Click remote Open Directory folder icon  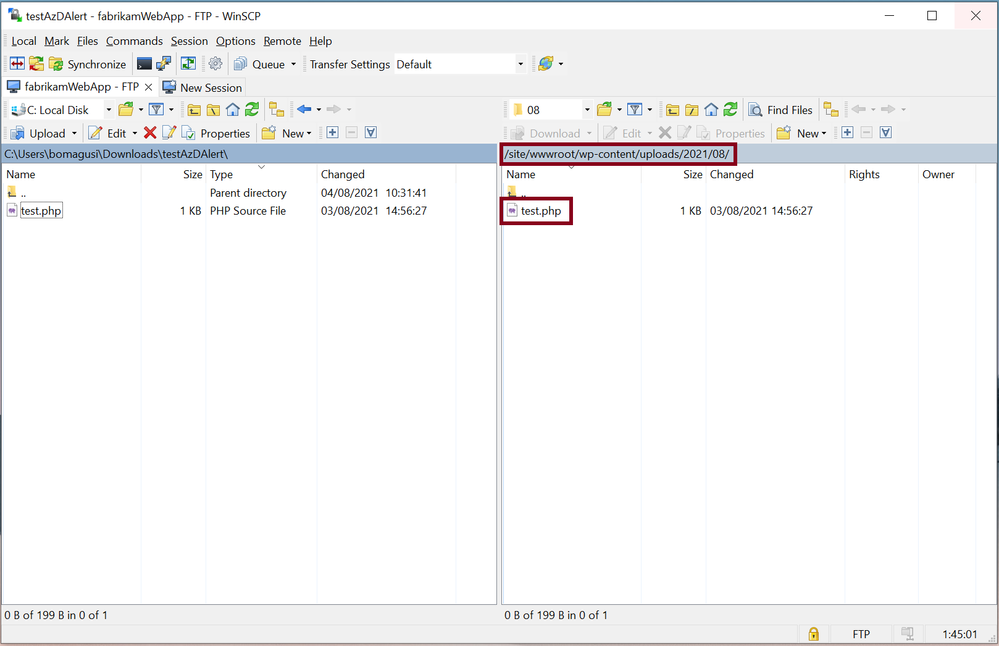pyautogui.click(x=604, y=110)
